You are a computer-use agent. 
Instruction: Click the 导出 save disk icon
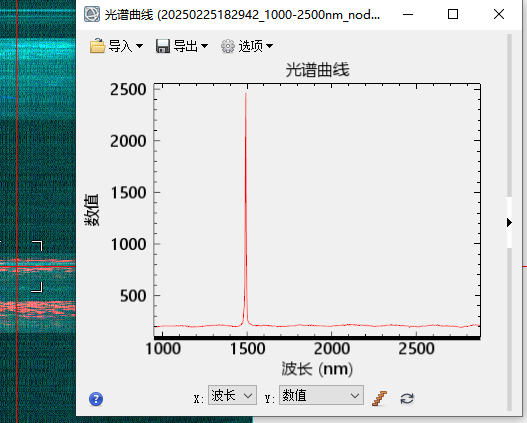click(163, 46)
